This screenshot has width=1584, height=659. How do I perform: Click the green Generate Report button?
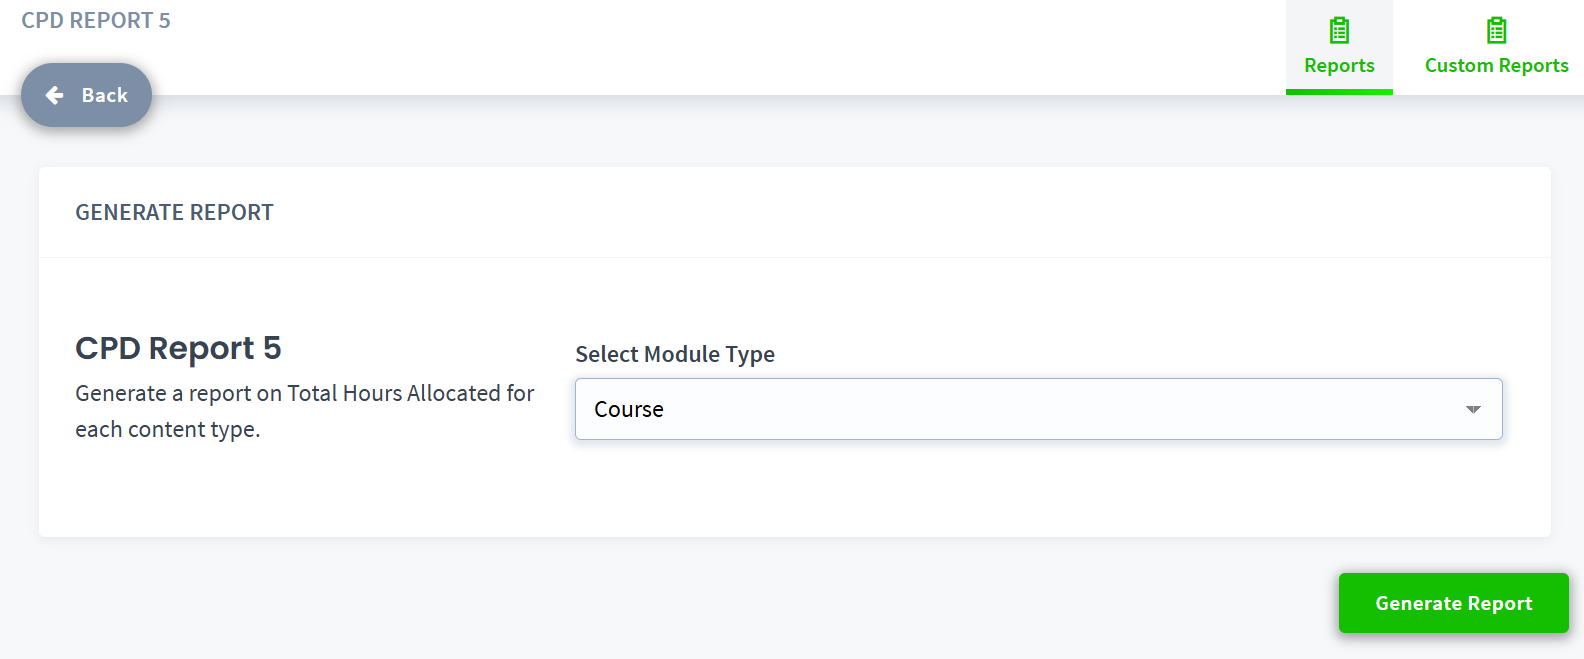coord(1453,603)
